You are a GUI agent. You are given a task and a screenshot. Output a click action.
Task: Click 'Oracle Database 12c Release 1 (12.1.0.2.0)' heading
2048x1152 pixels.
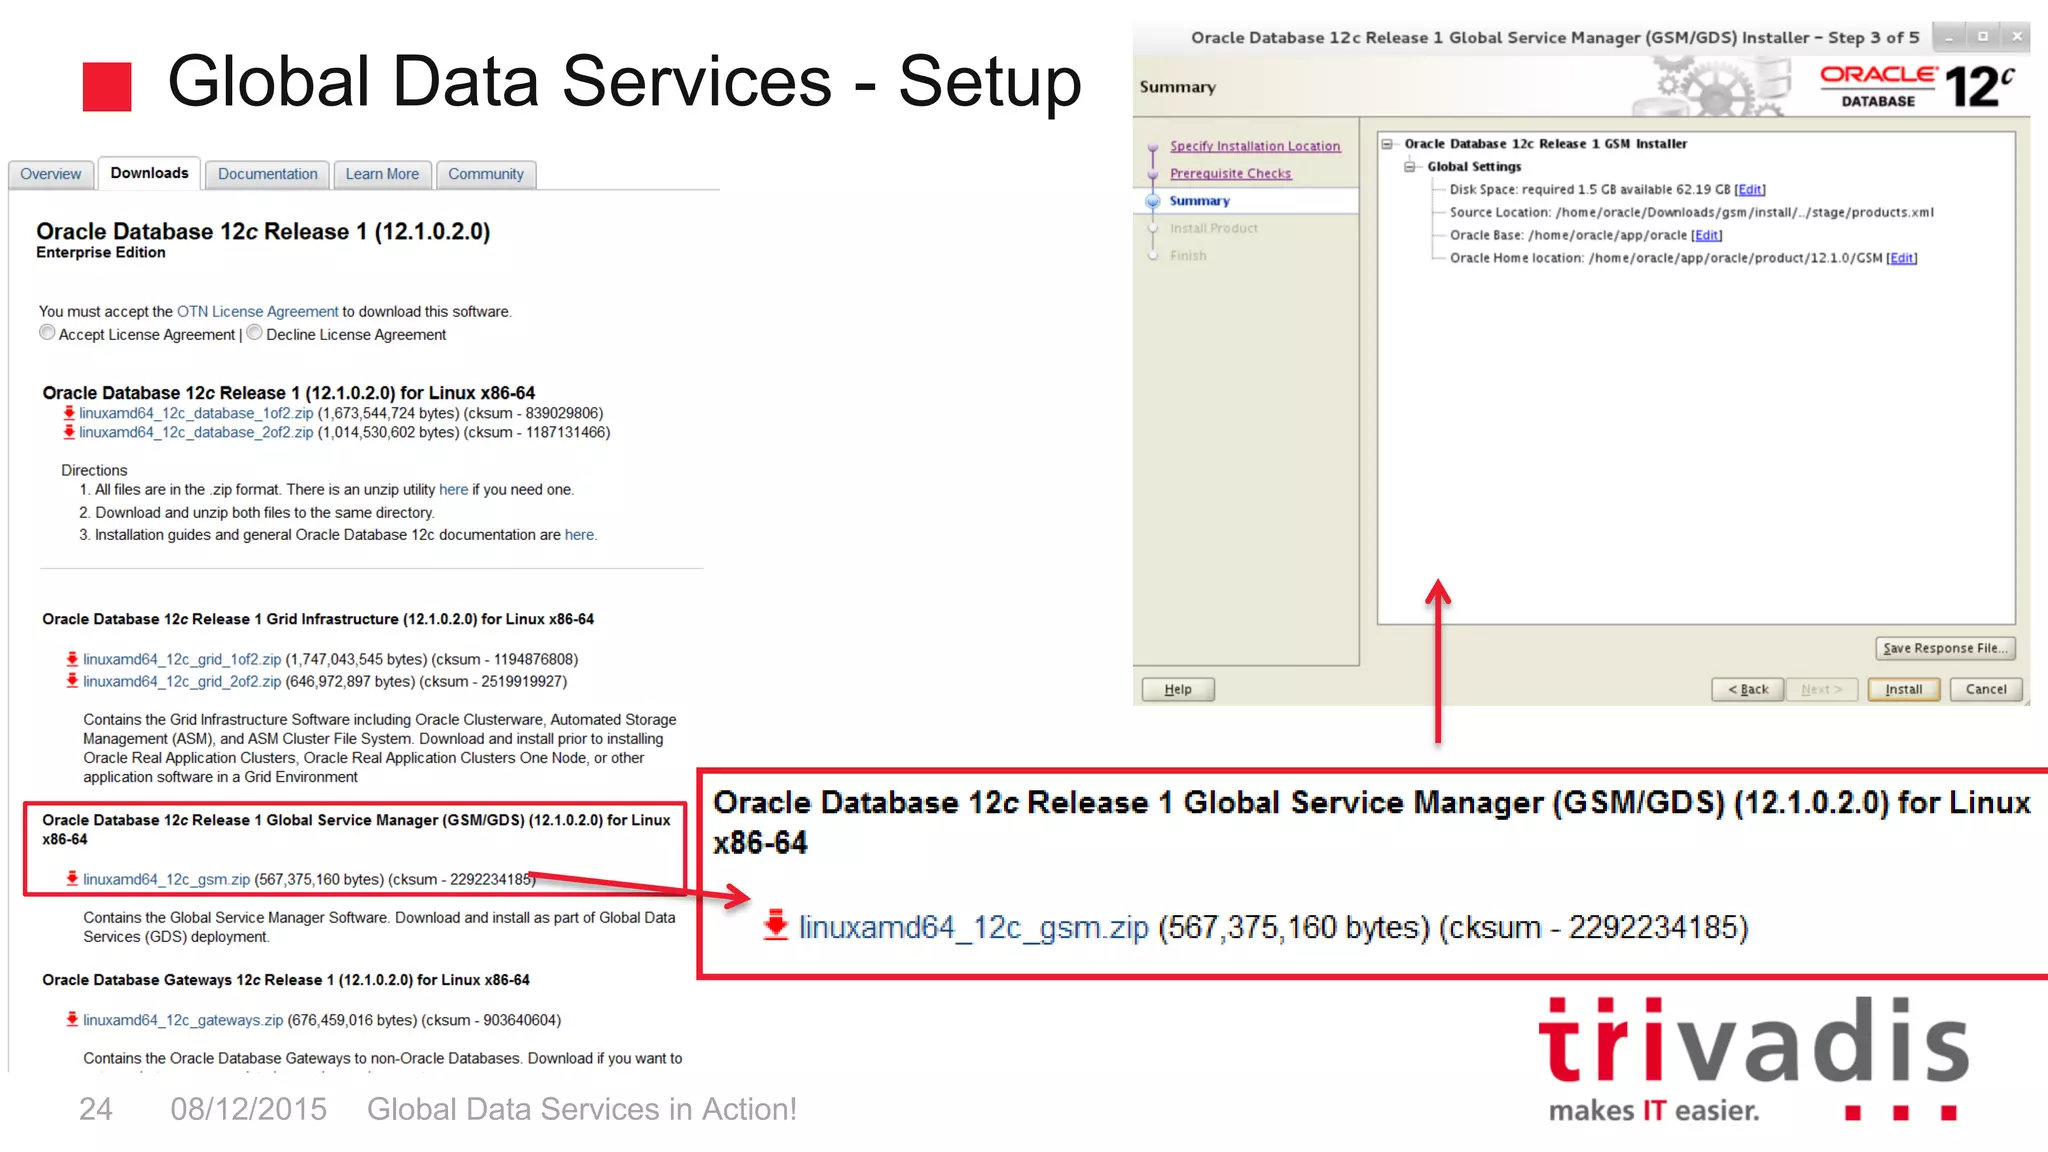263,231
